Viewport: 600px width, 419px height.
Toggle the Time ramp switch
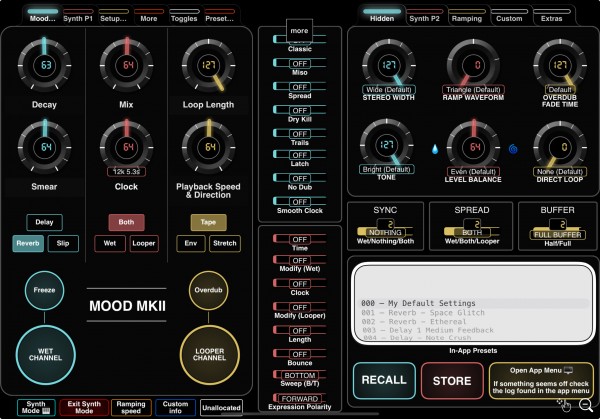pyautogui.click(x=300, y=239)
